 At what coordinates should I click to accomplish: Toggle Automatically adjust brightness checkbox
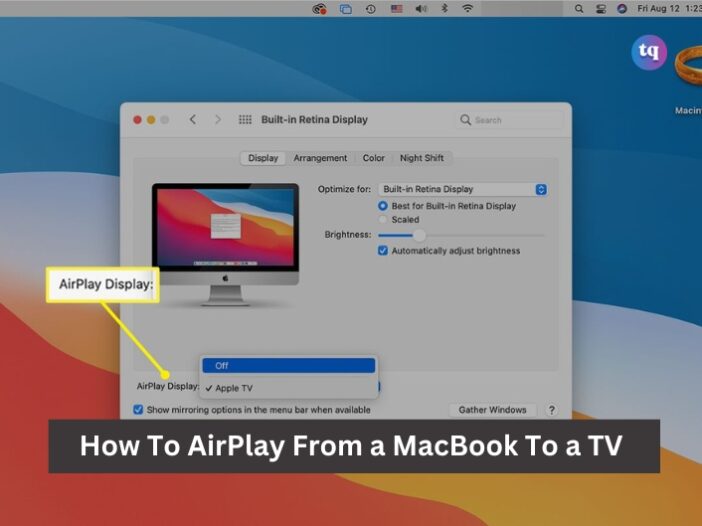(x=383, y=251)
